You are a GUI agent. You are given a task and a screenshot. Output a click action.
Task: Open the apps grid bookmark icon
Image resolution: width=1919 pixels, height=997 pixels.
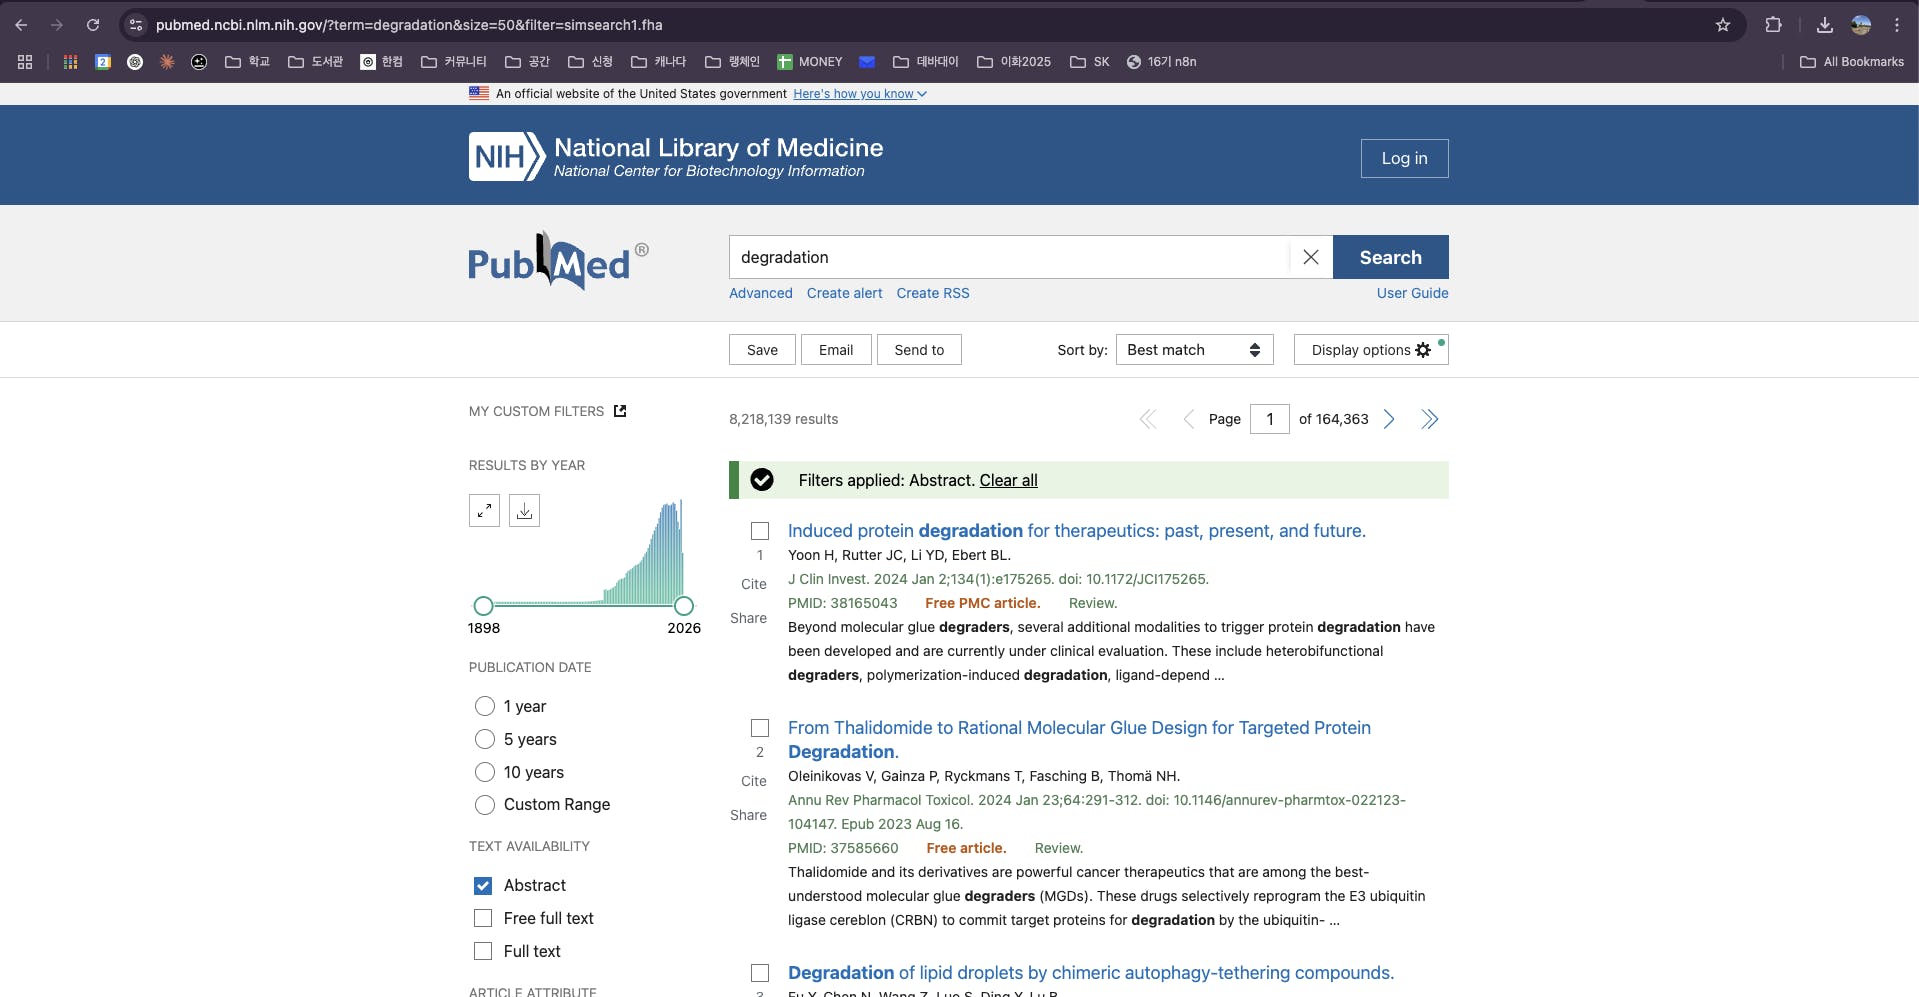[70, 62]
